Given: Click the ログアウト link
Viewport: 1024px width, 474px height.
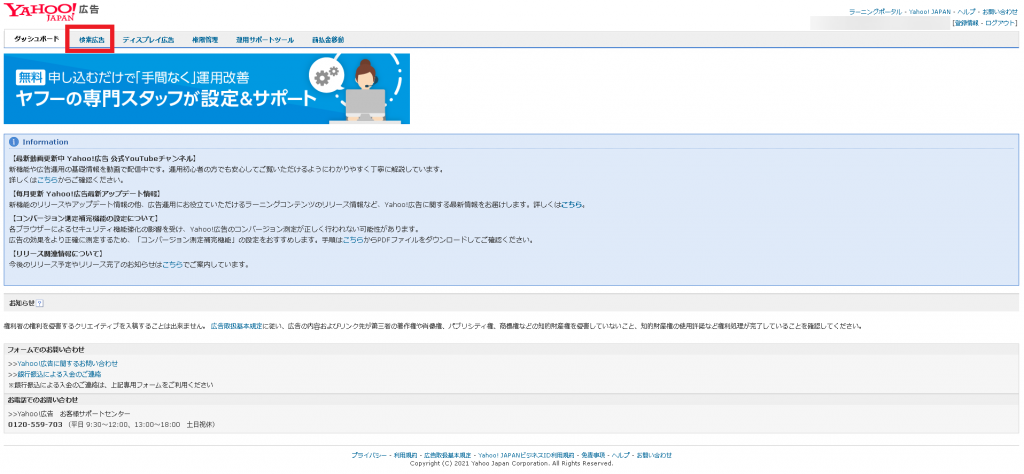Looking at the screenshot, I should click(x=1000, y=23).
